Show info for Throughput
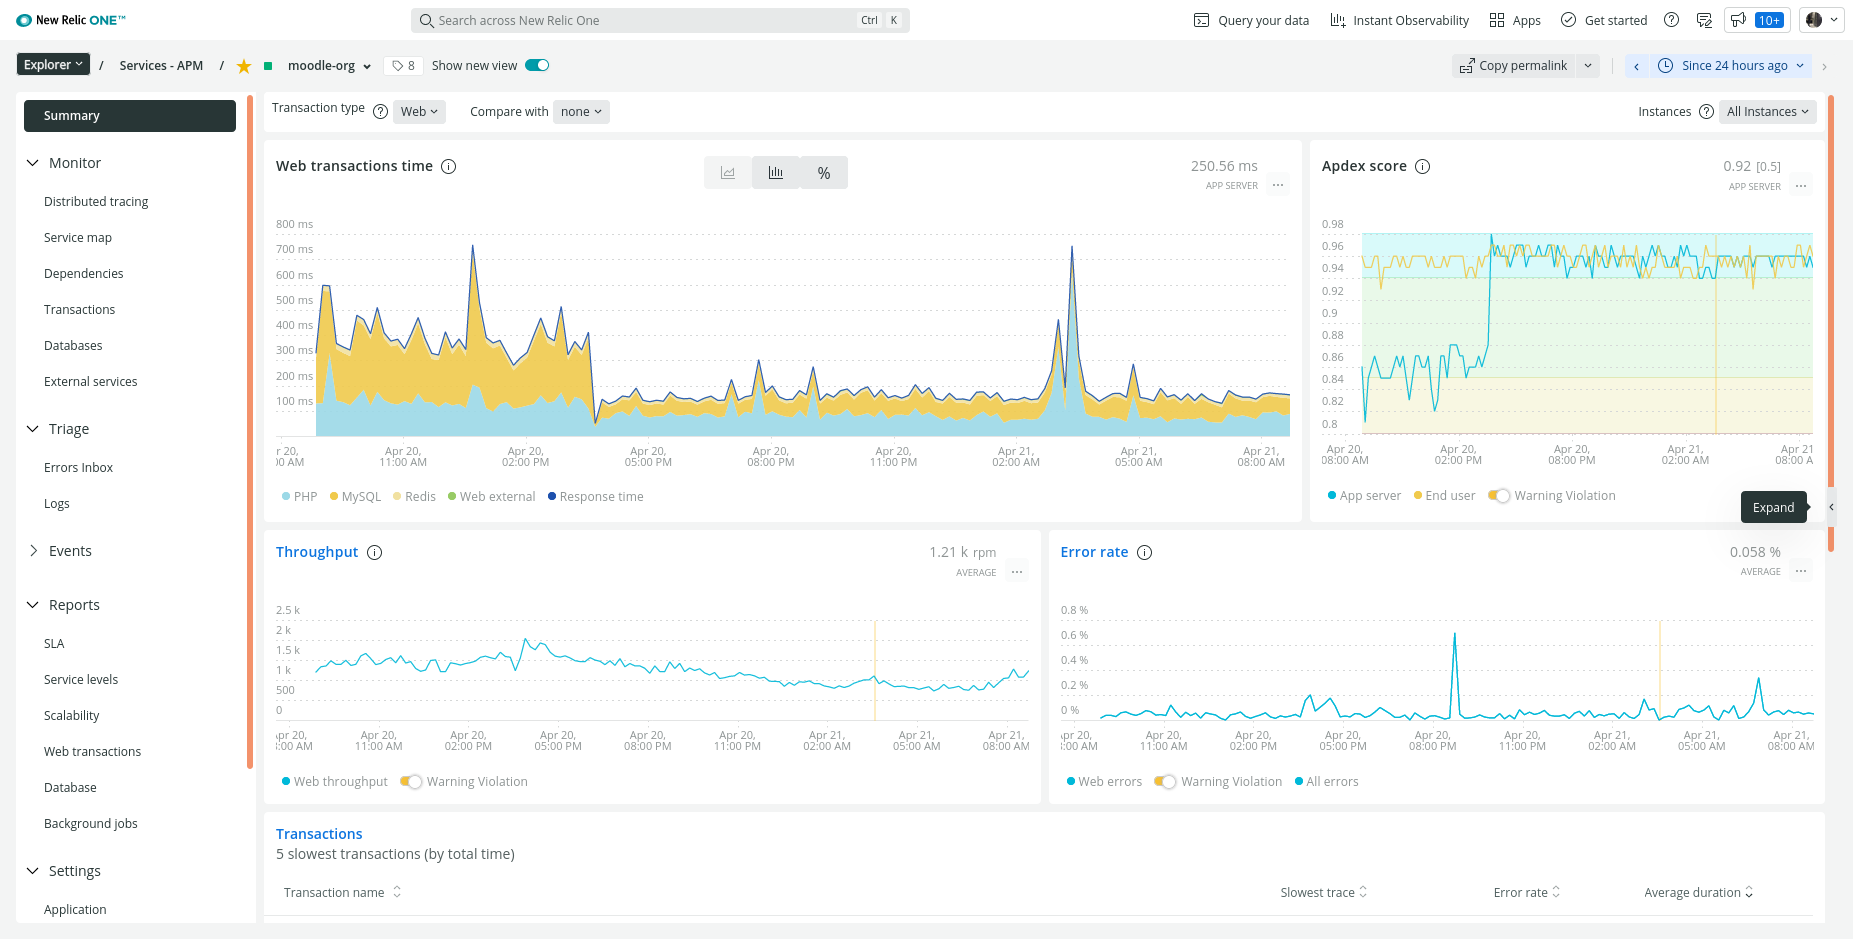 click(x=375, y=552)
